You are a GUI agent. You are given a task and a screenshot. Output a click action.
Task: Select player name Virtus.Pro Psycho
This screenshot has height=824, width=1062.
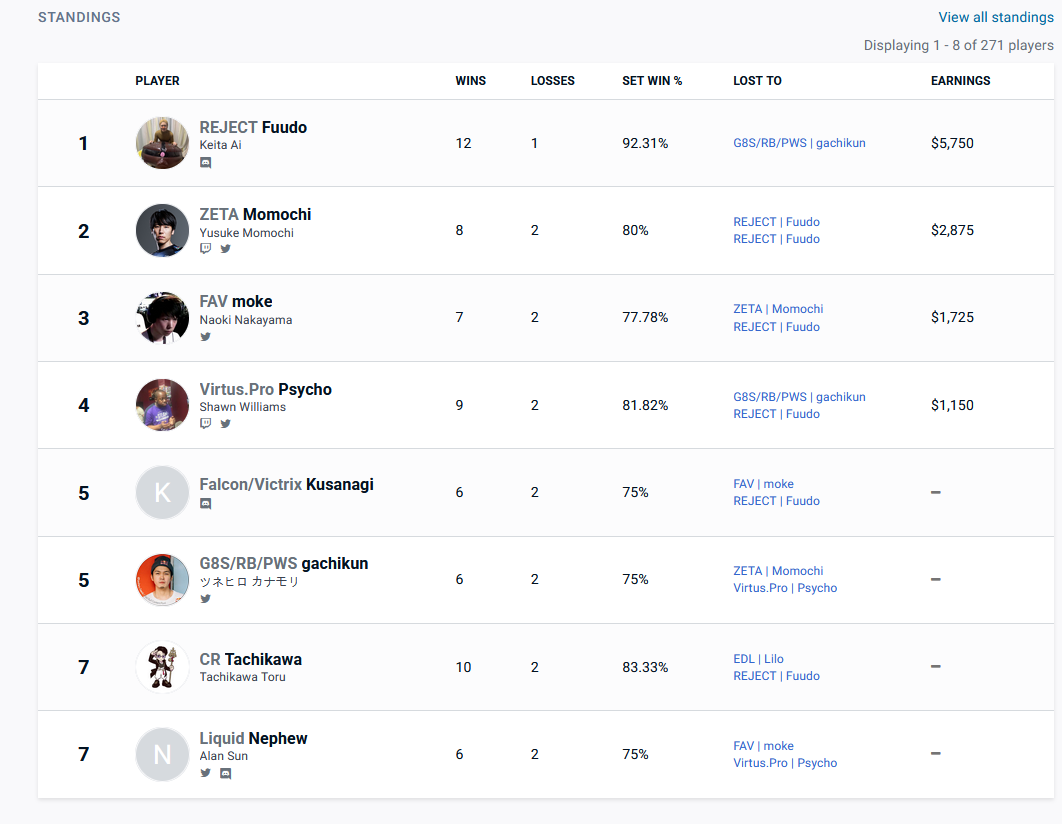pos(266,389)
